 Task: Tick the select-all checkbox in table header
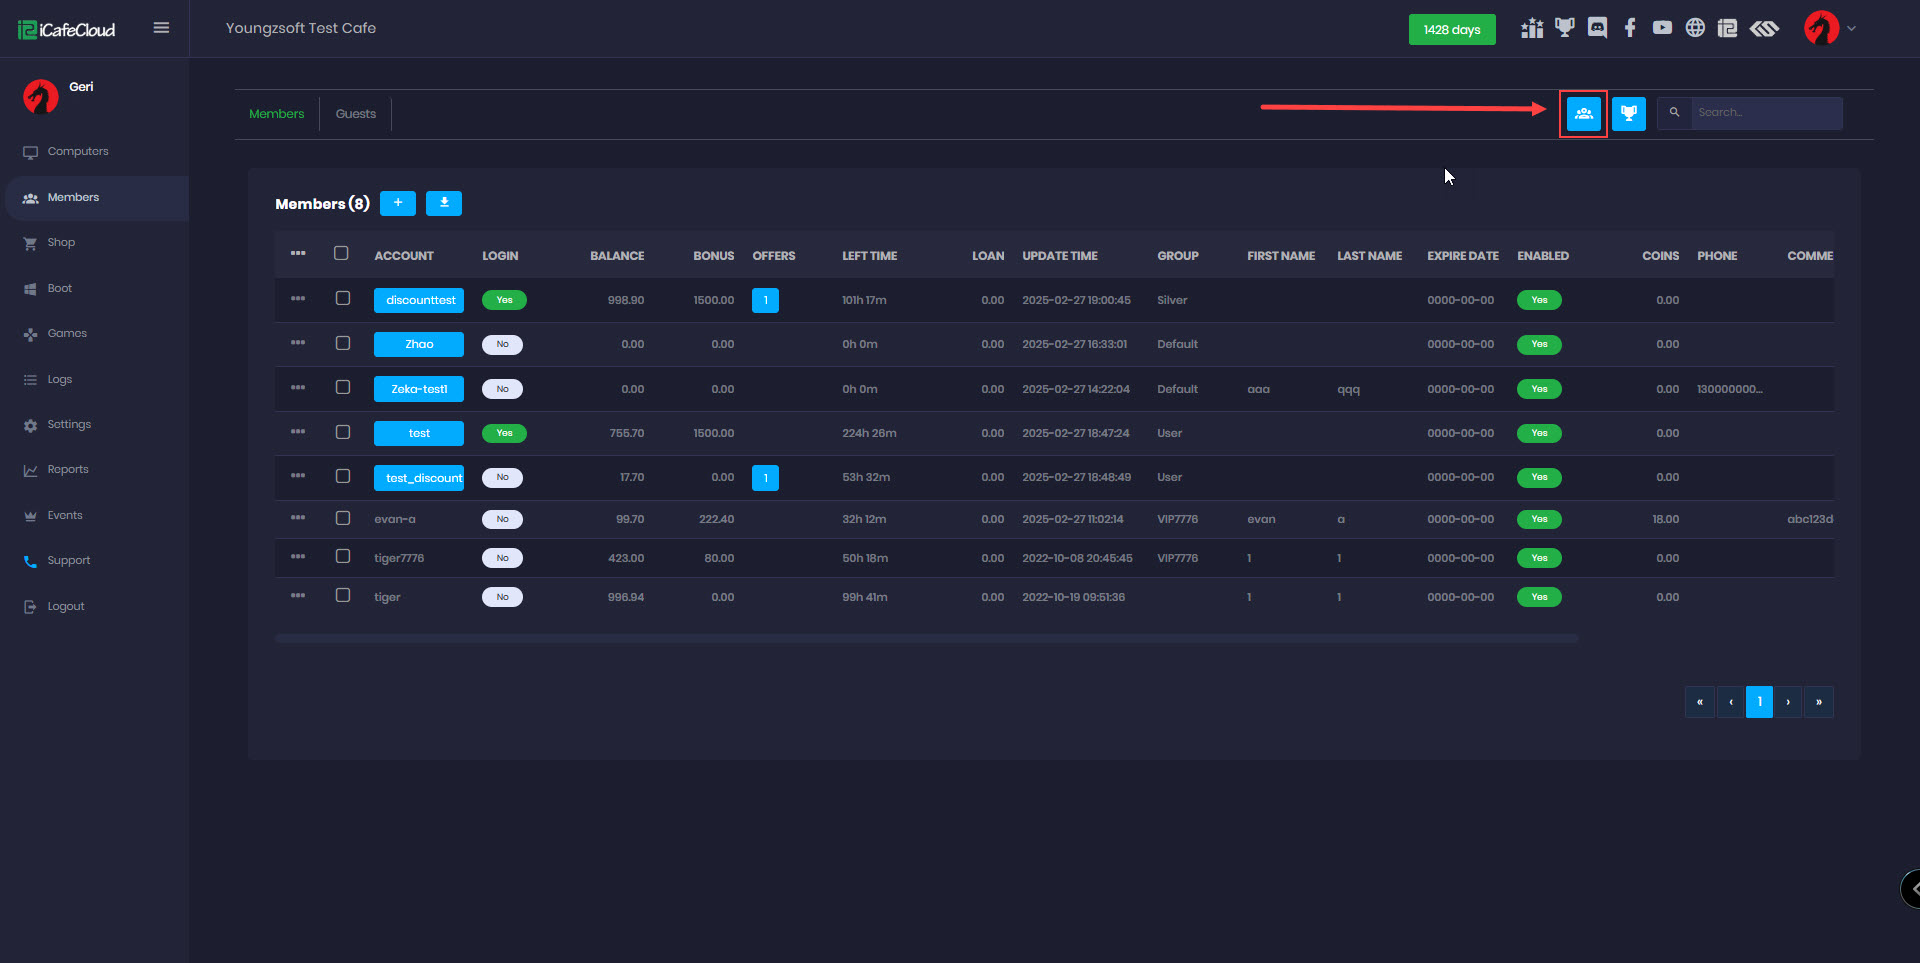[x=341, y=254]
